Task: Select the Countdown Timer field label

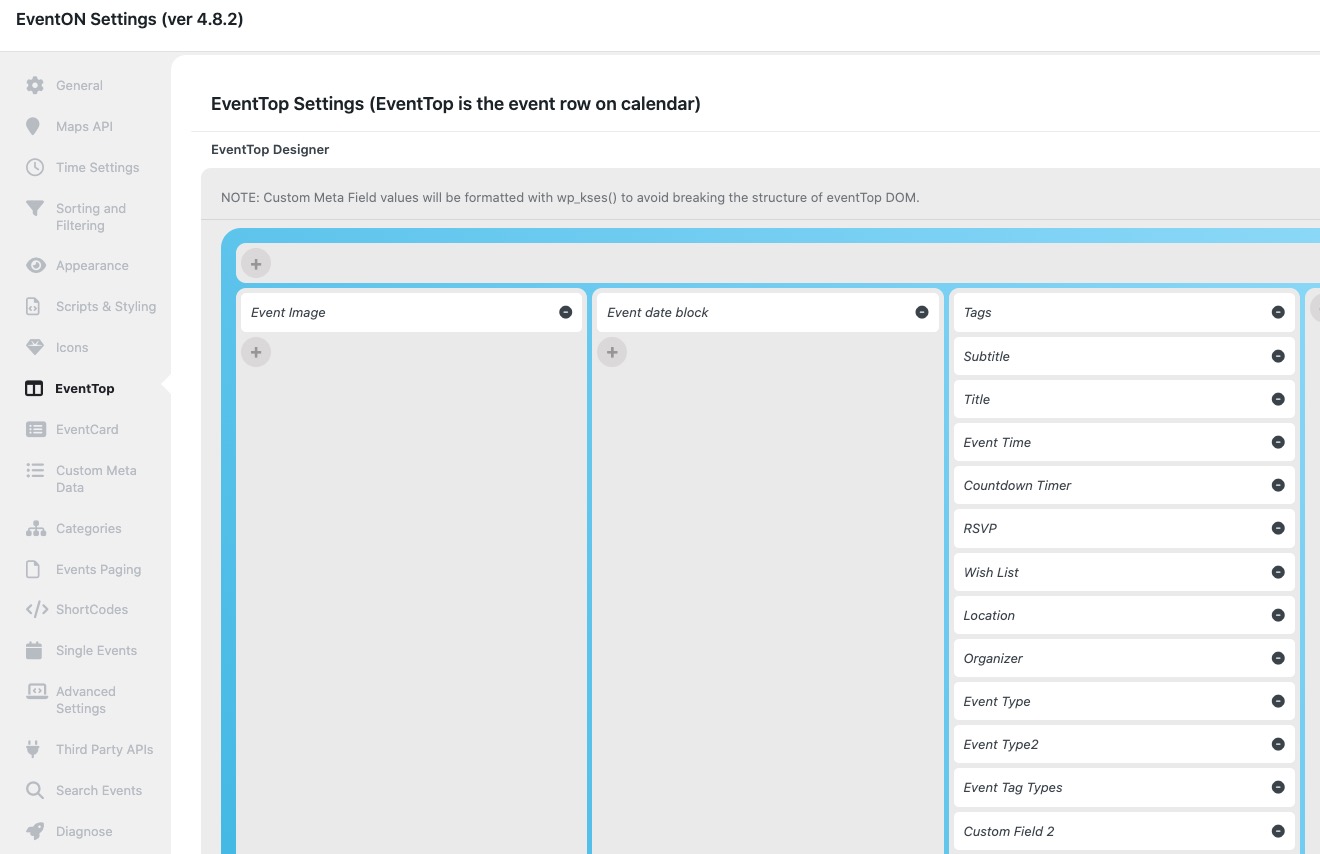Action: point(1017,485)
